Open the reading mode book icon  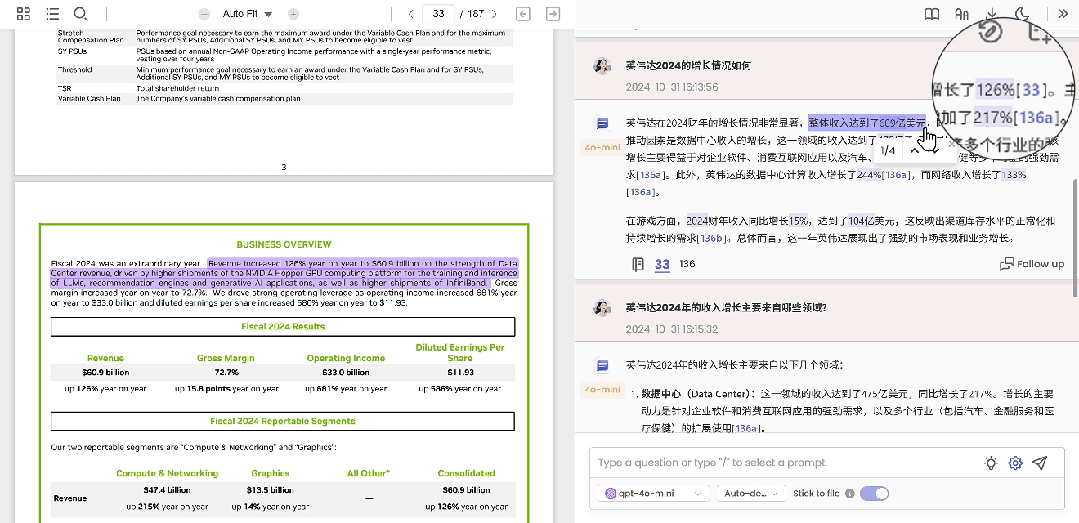932,14
